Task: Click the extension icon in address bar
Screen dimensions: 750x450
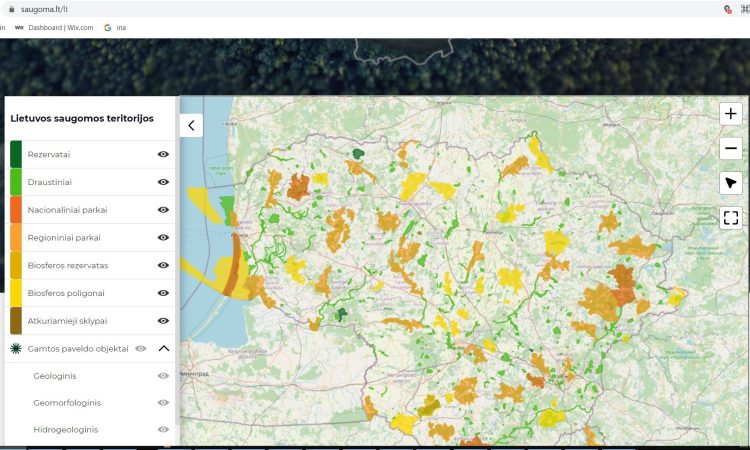Action: [x=728, y=9]
